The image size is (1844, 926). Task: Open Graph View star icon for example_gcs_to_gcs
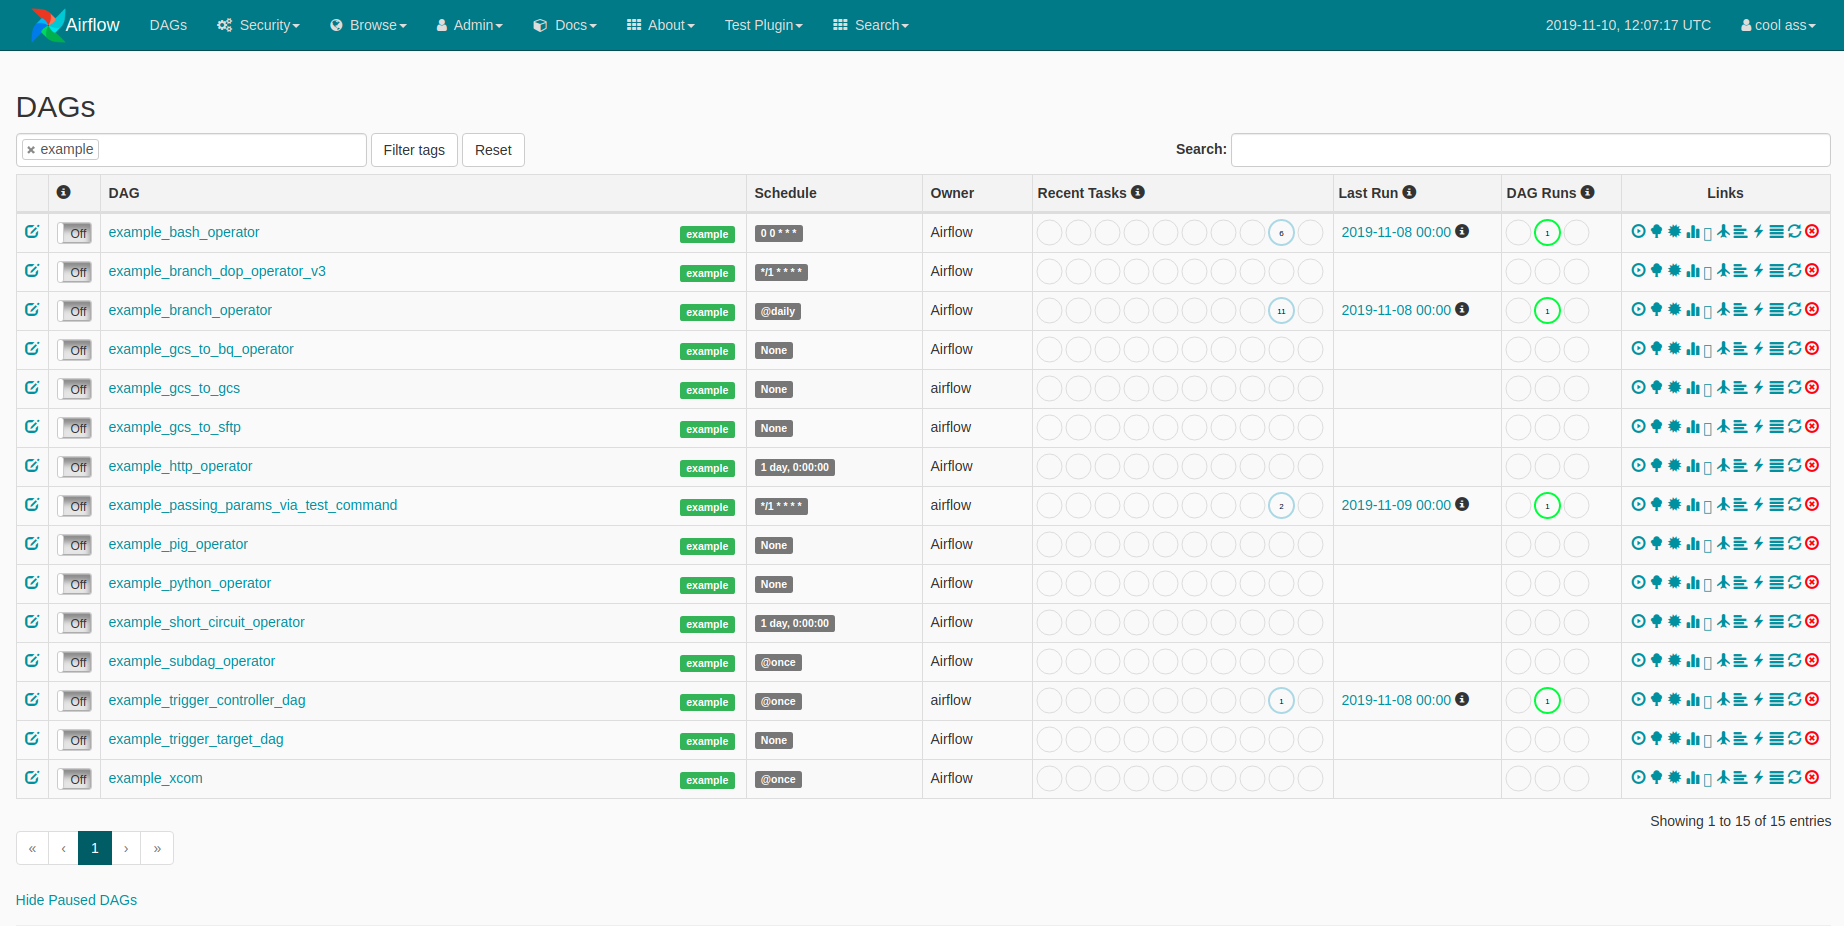tap(1674, 388)
